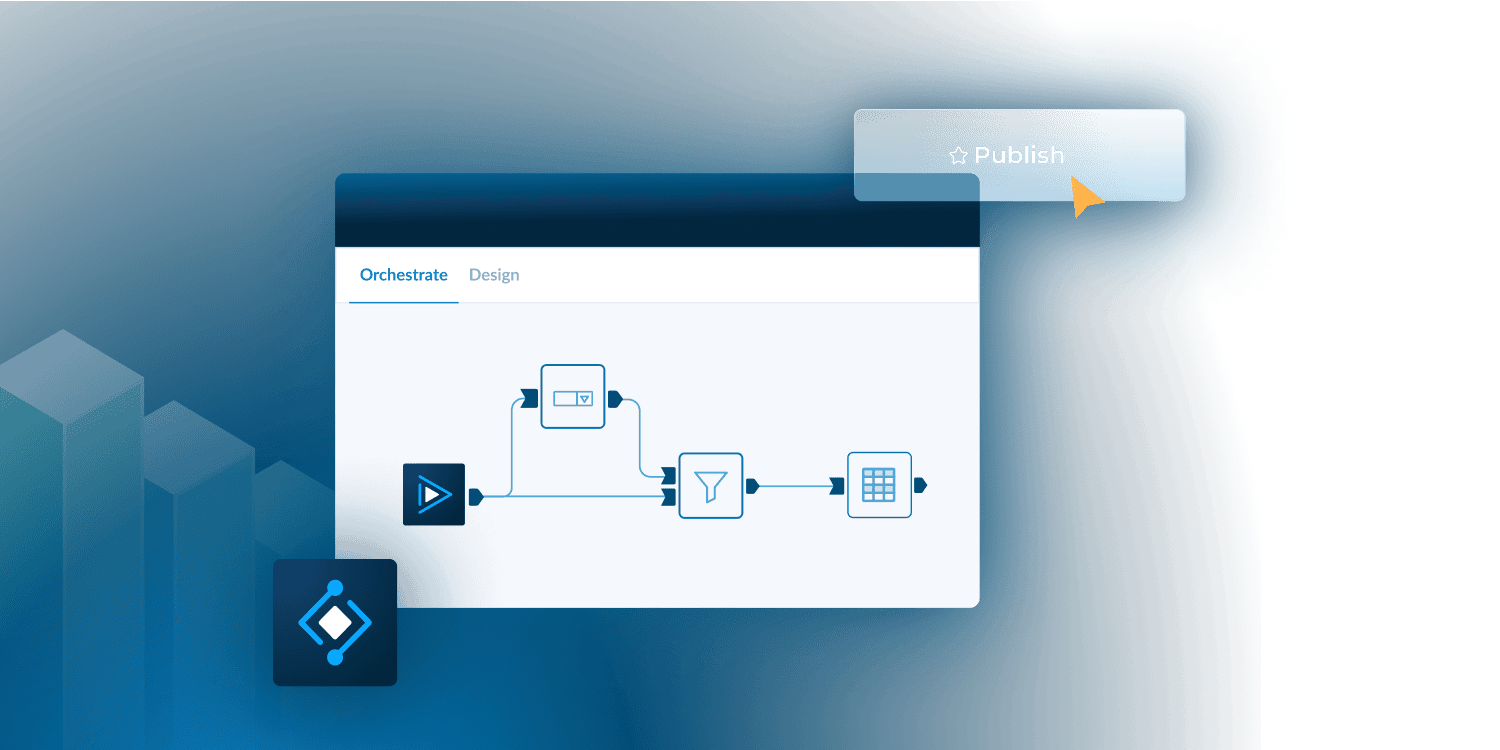This screenshot has height=750, width=1500.
Task: Select the dark play-arrow start node
Action: click(x=433, y=494)
